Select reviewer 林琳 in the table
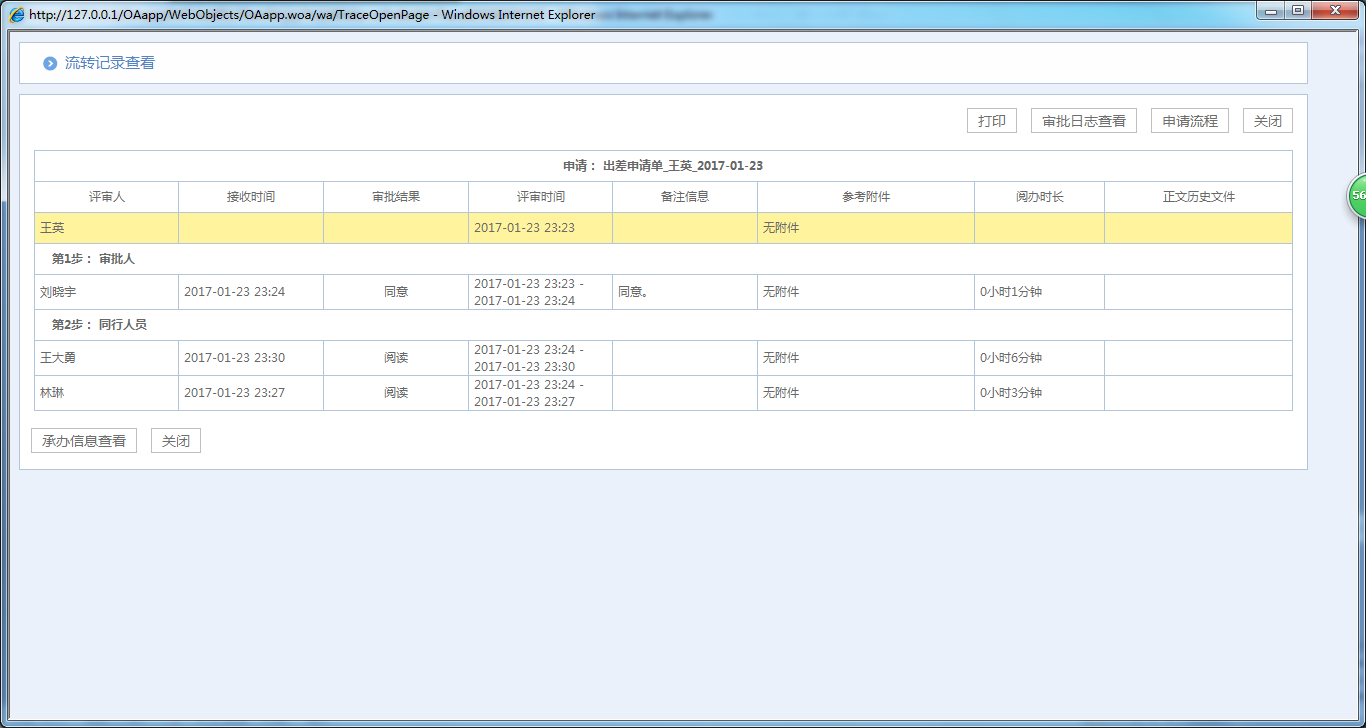 [x=52, y=393]
